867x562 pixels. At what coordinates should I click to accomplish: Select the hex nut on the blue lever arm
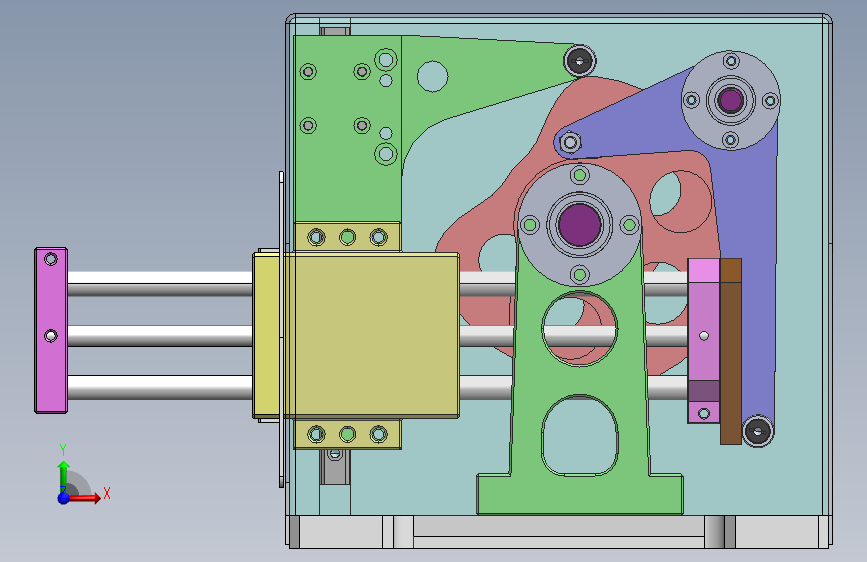[x=570, y=143]
